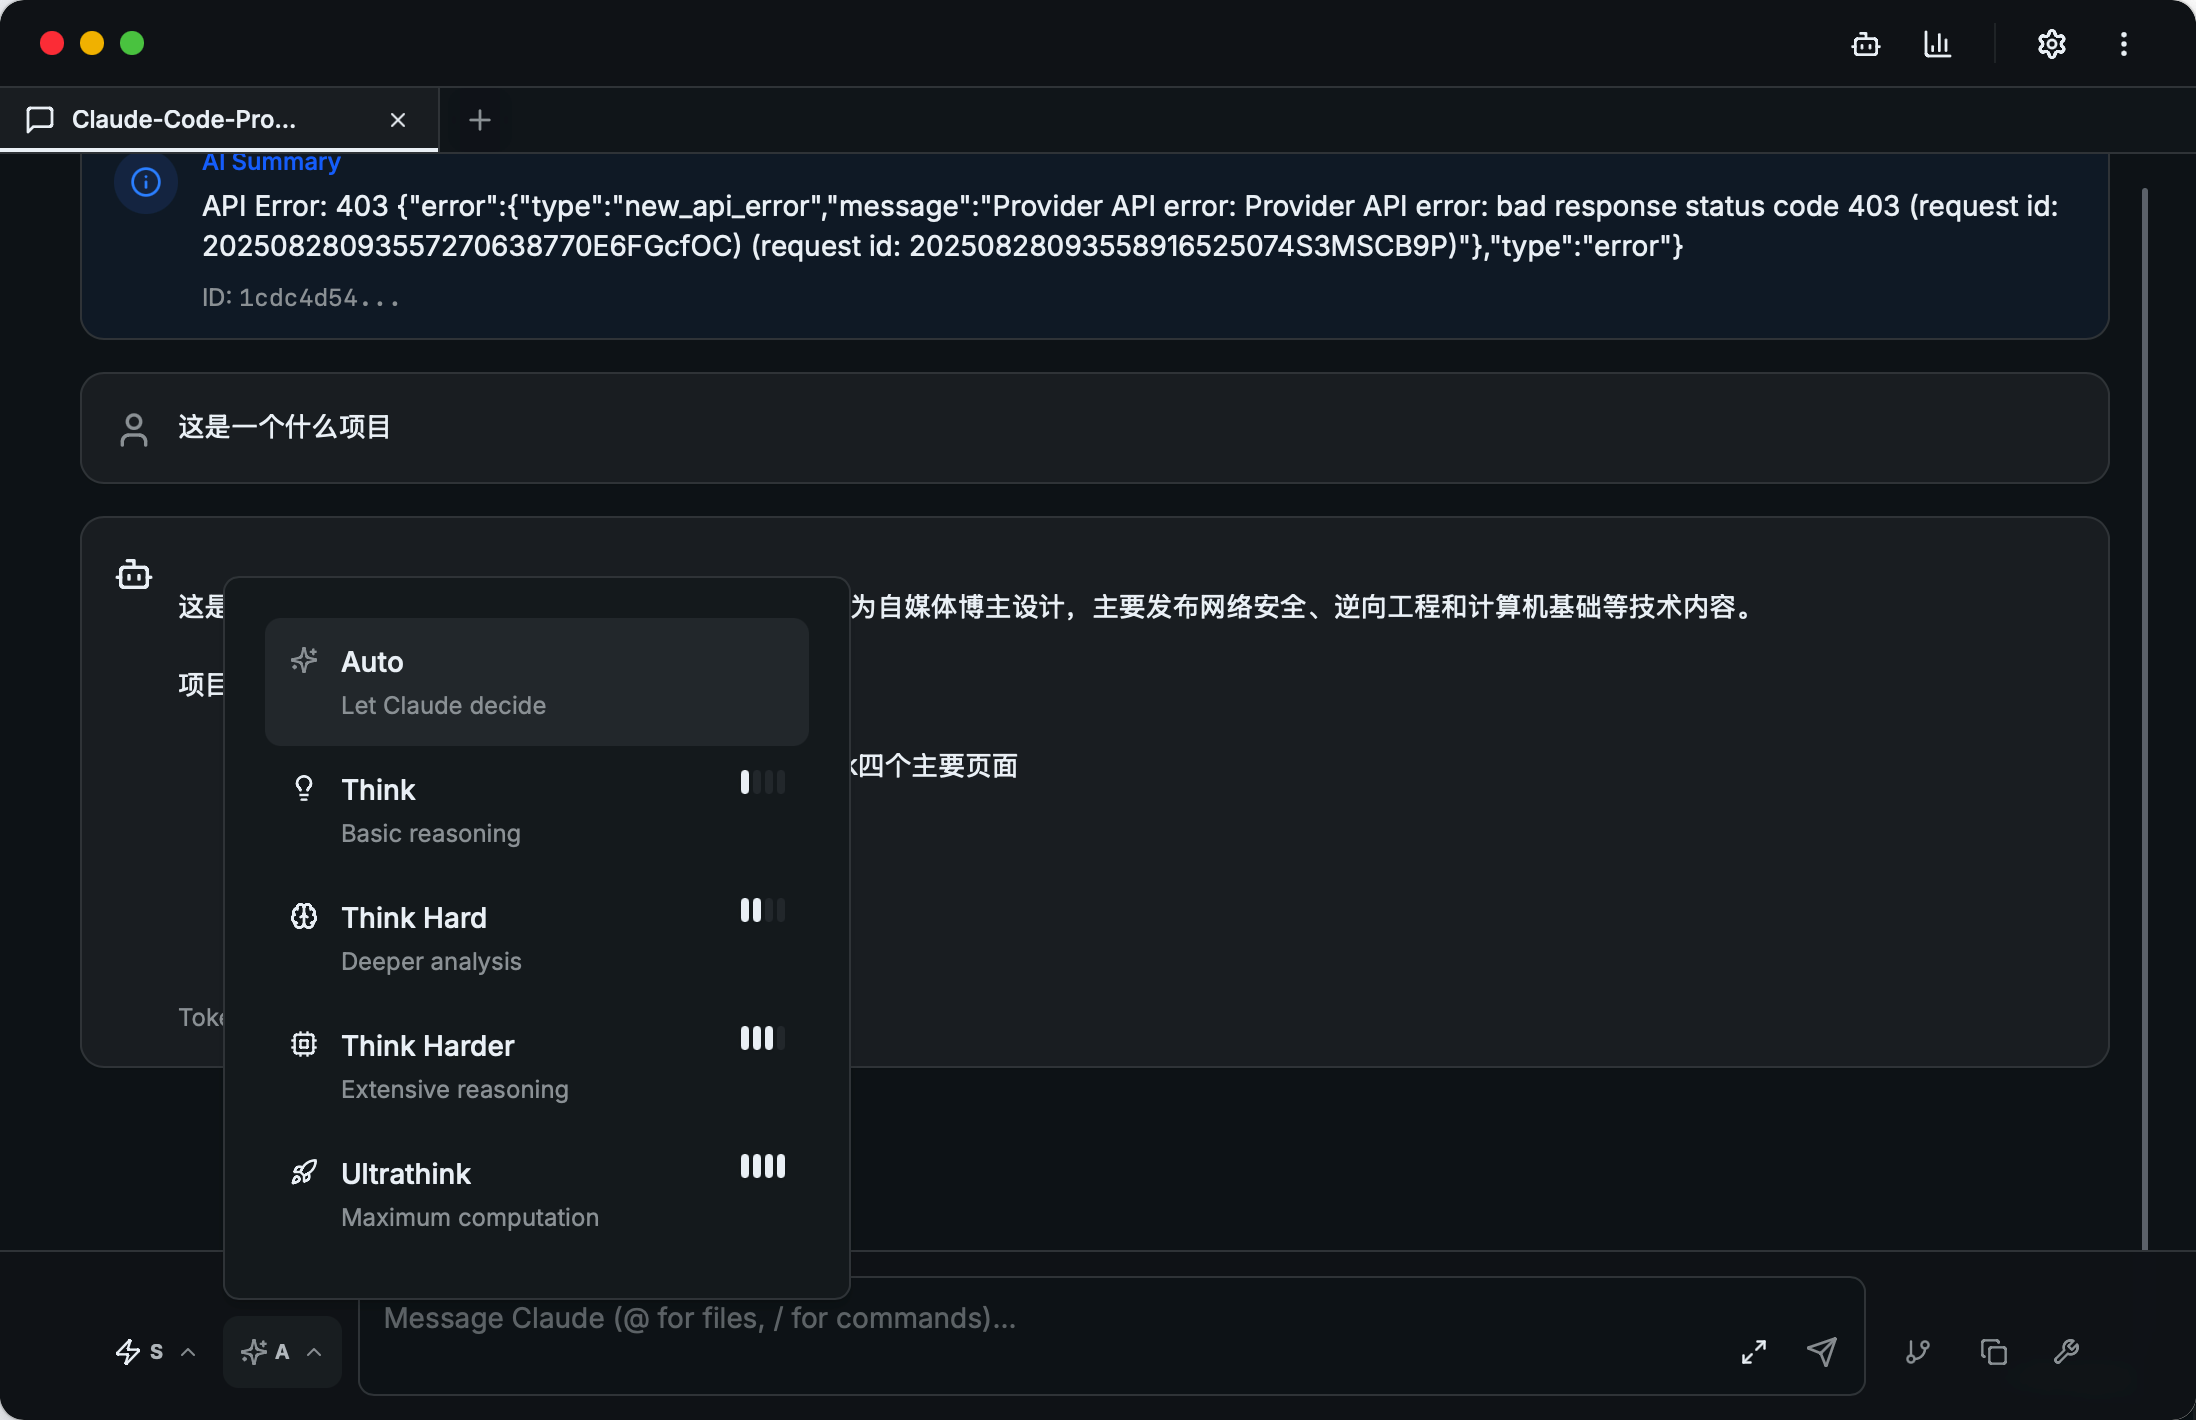Select Think Hard deeper analysis option
Image resolution: width=2196 pixels, height=1420 pixels.
click(x=536, y=938)
